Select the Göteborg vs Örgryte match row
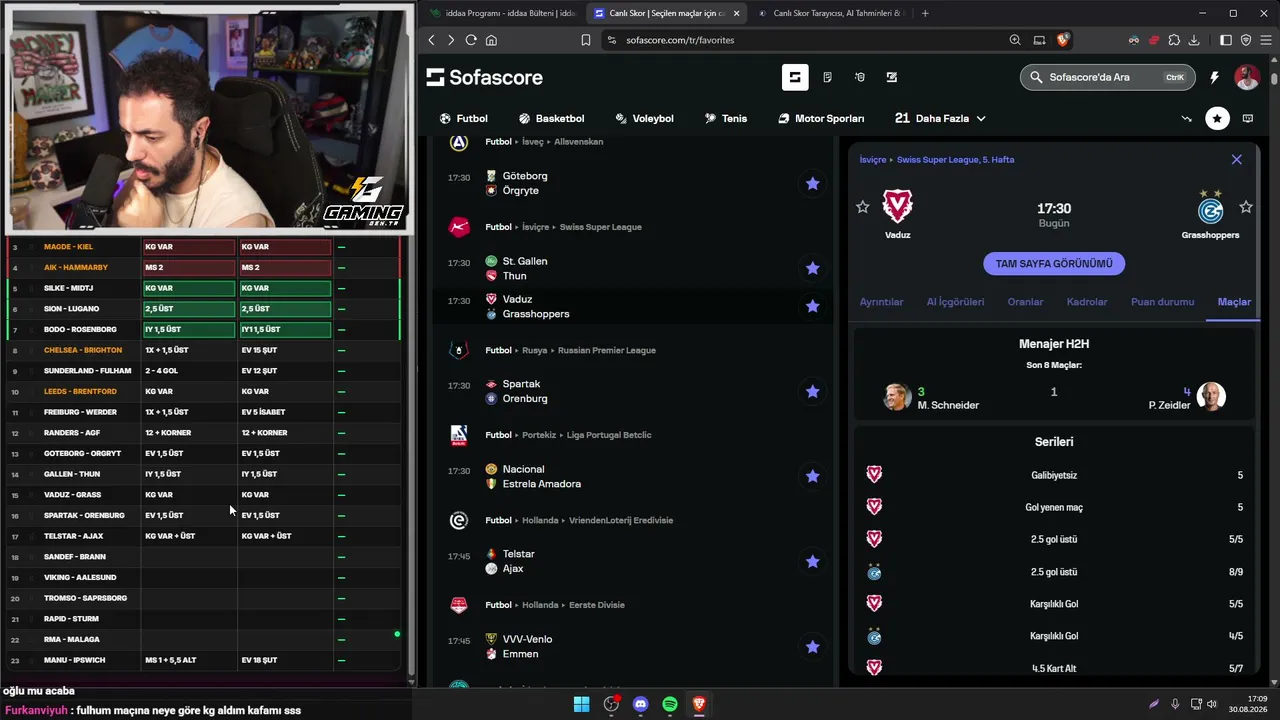The width and height of the screenshot is (1280, 720). [x=632, y=183]
